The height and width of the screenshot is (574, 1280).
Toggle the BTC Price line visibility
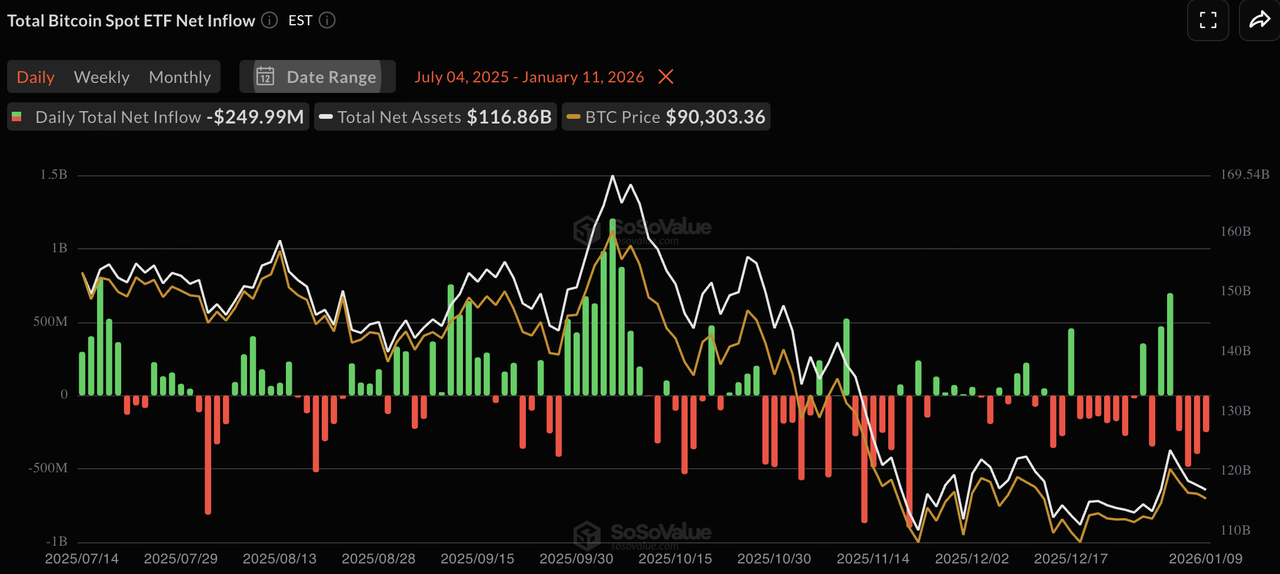point(666,117)
